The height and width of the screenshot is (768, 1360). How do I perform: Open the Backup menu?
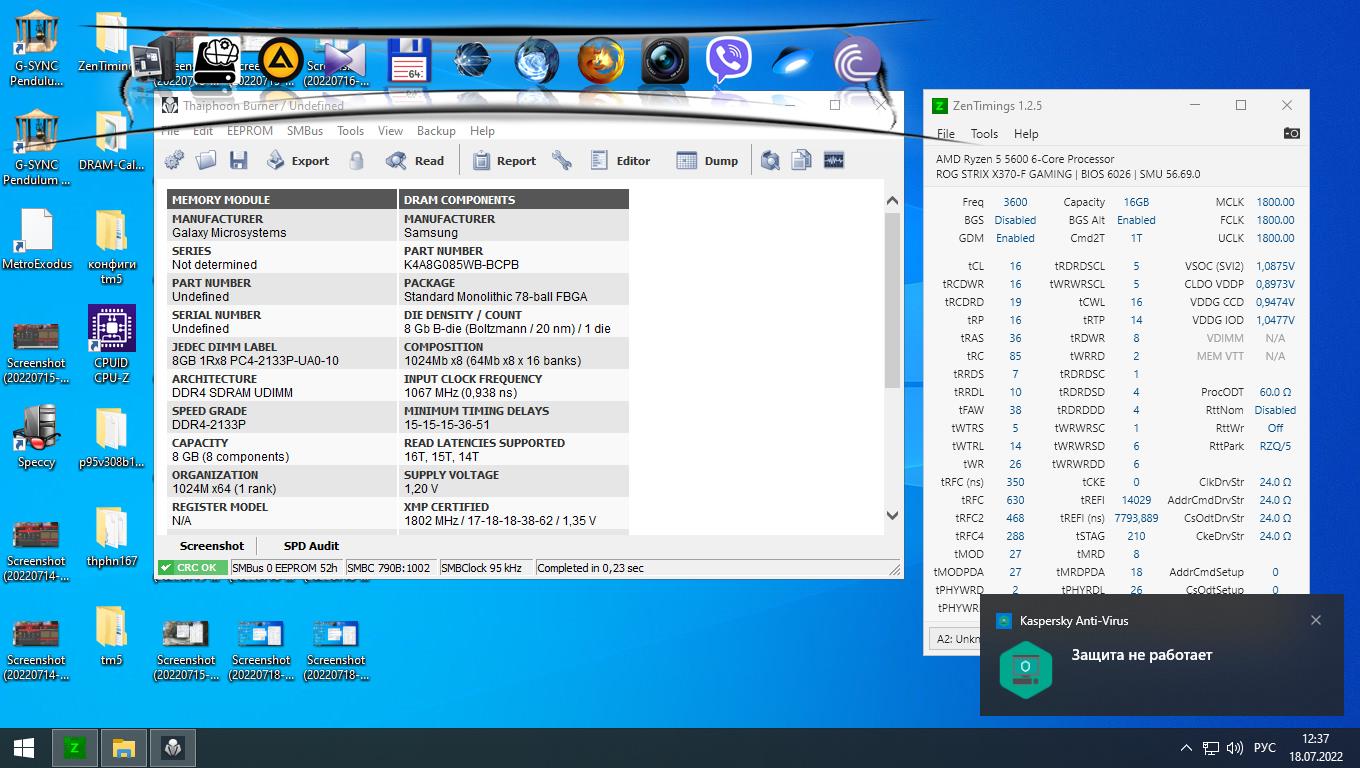436,131
